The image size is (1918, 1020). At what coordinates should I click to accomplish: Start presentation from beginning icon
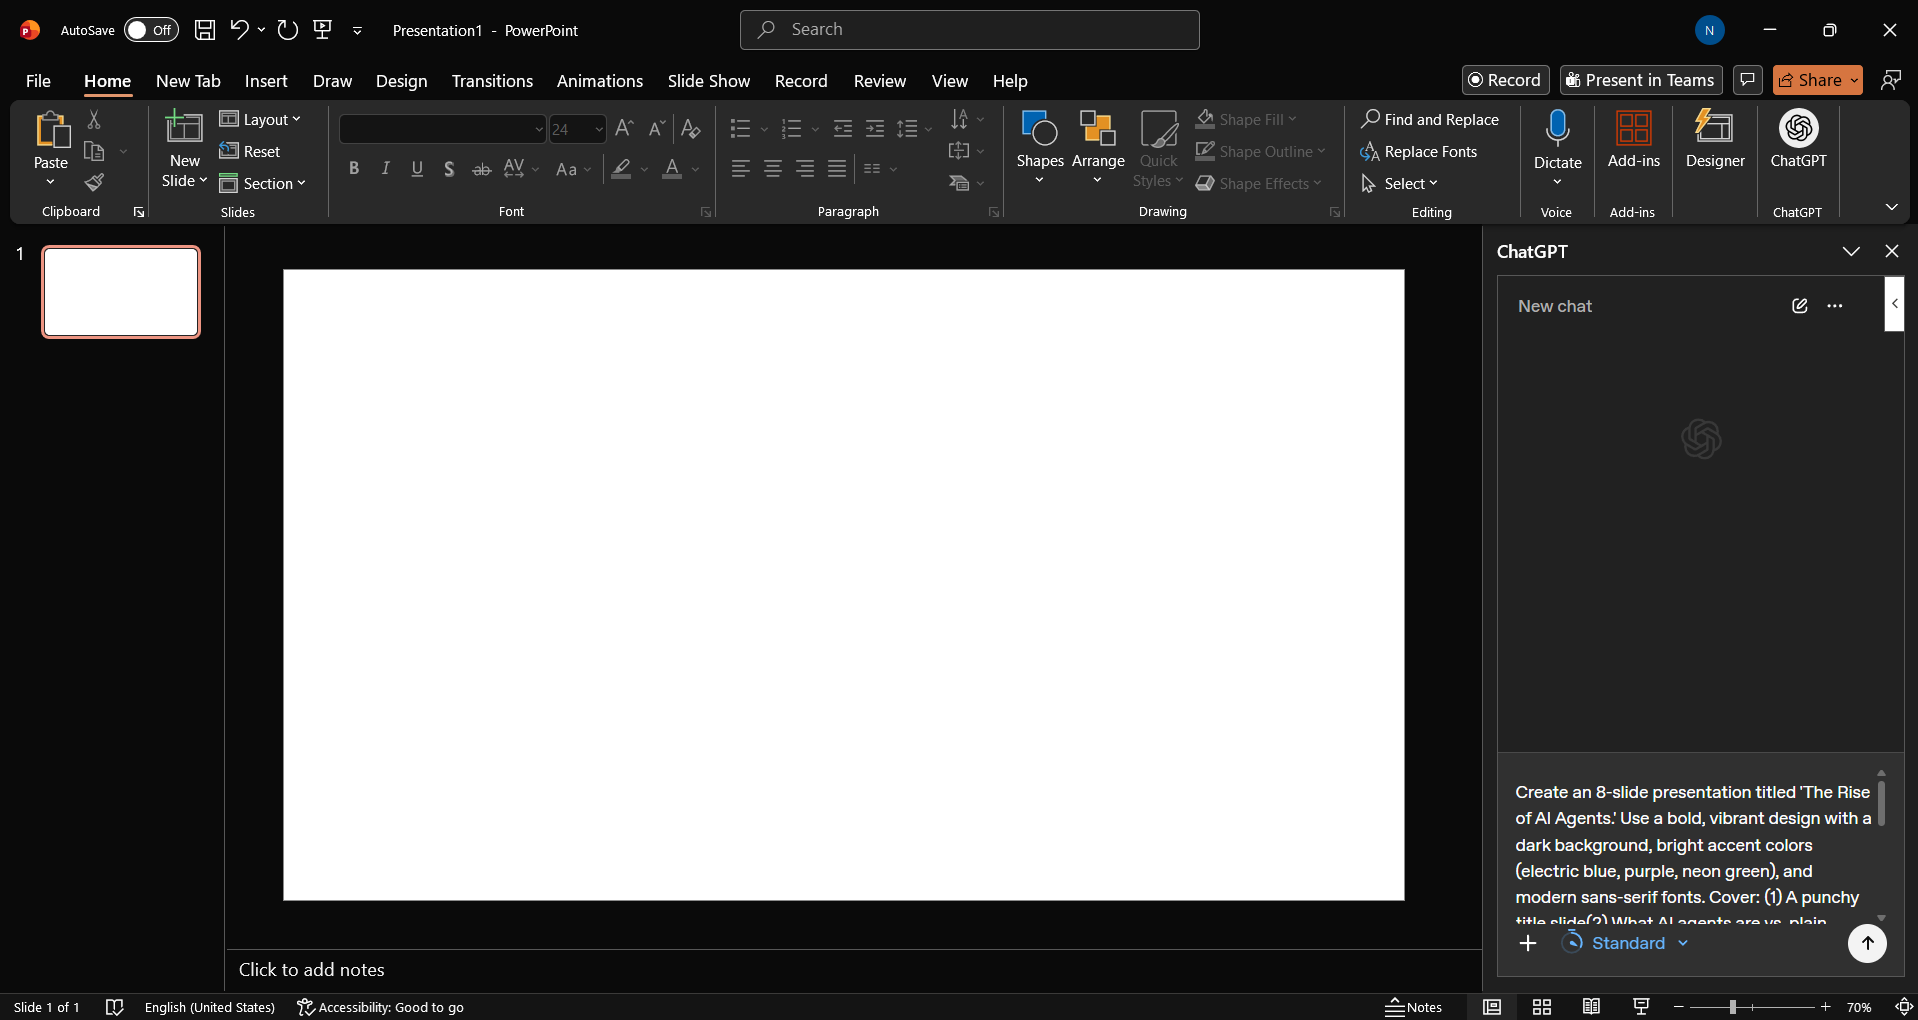(x=323, y=30)
